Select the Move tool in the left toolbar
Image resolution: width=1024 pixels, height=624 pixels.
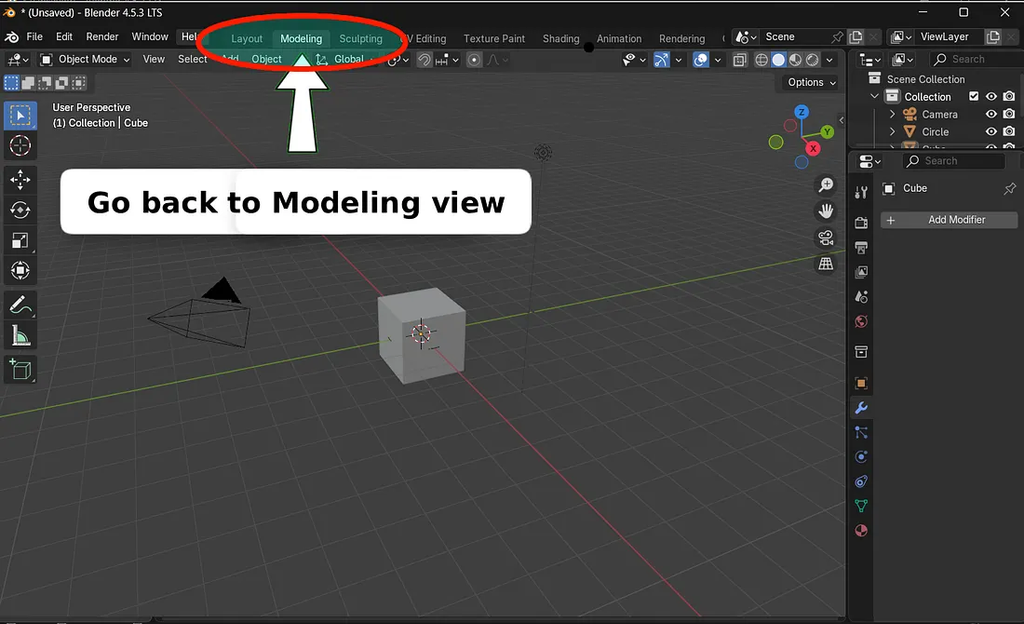(20, 180)
